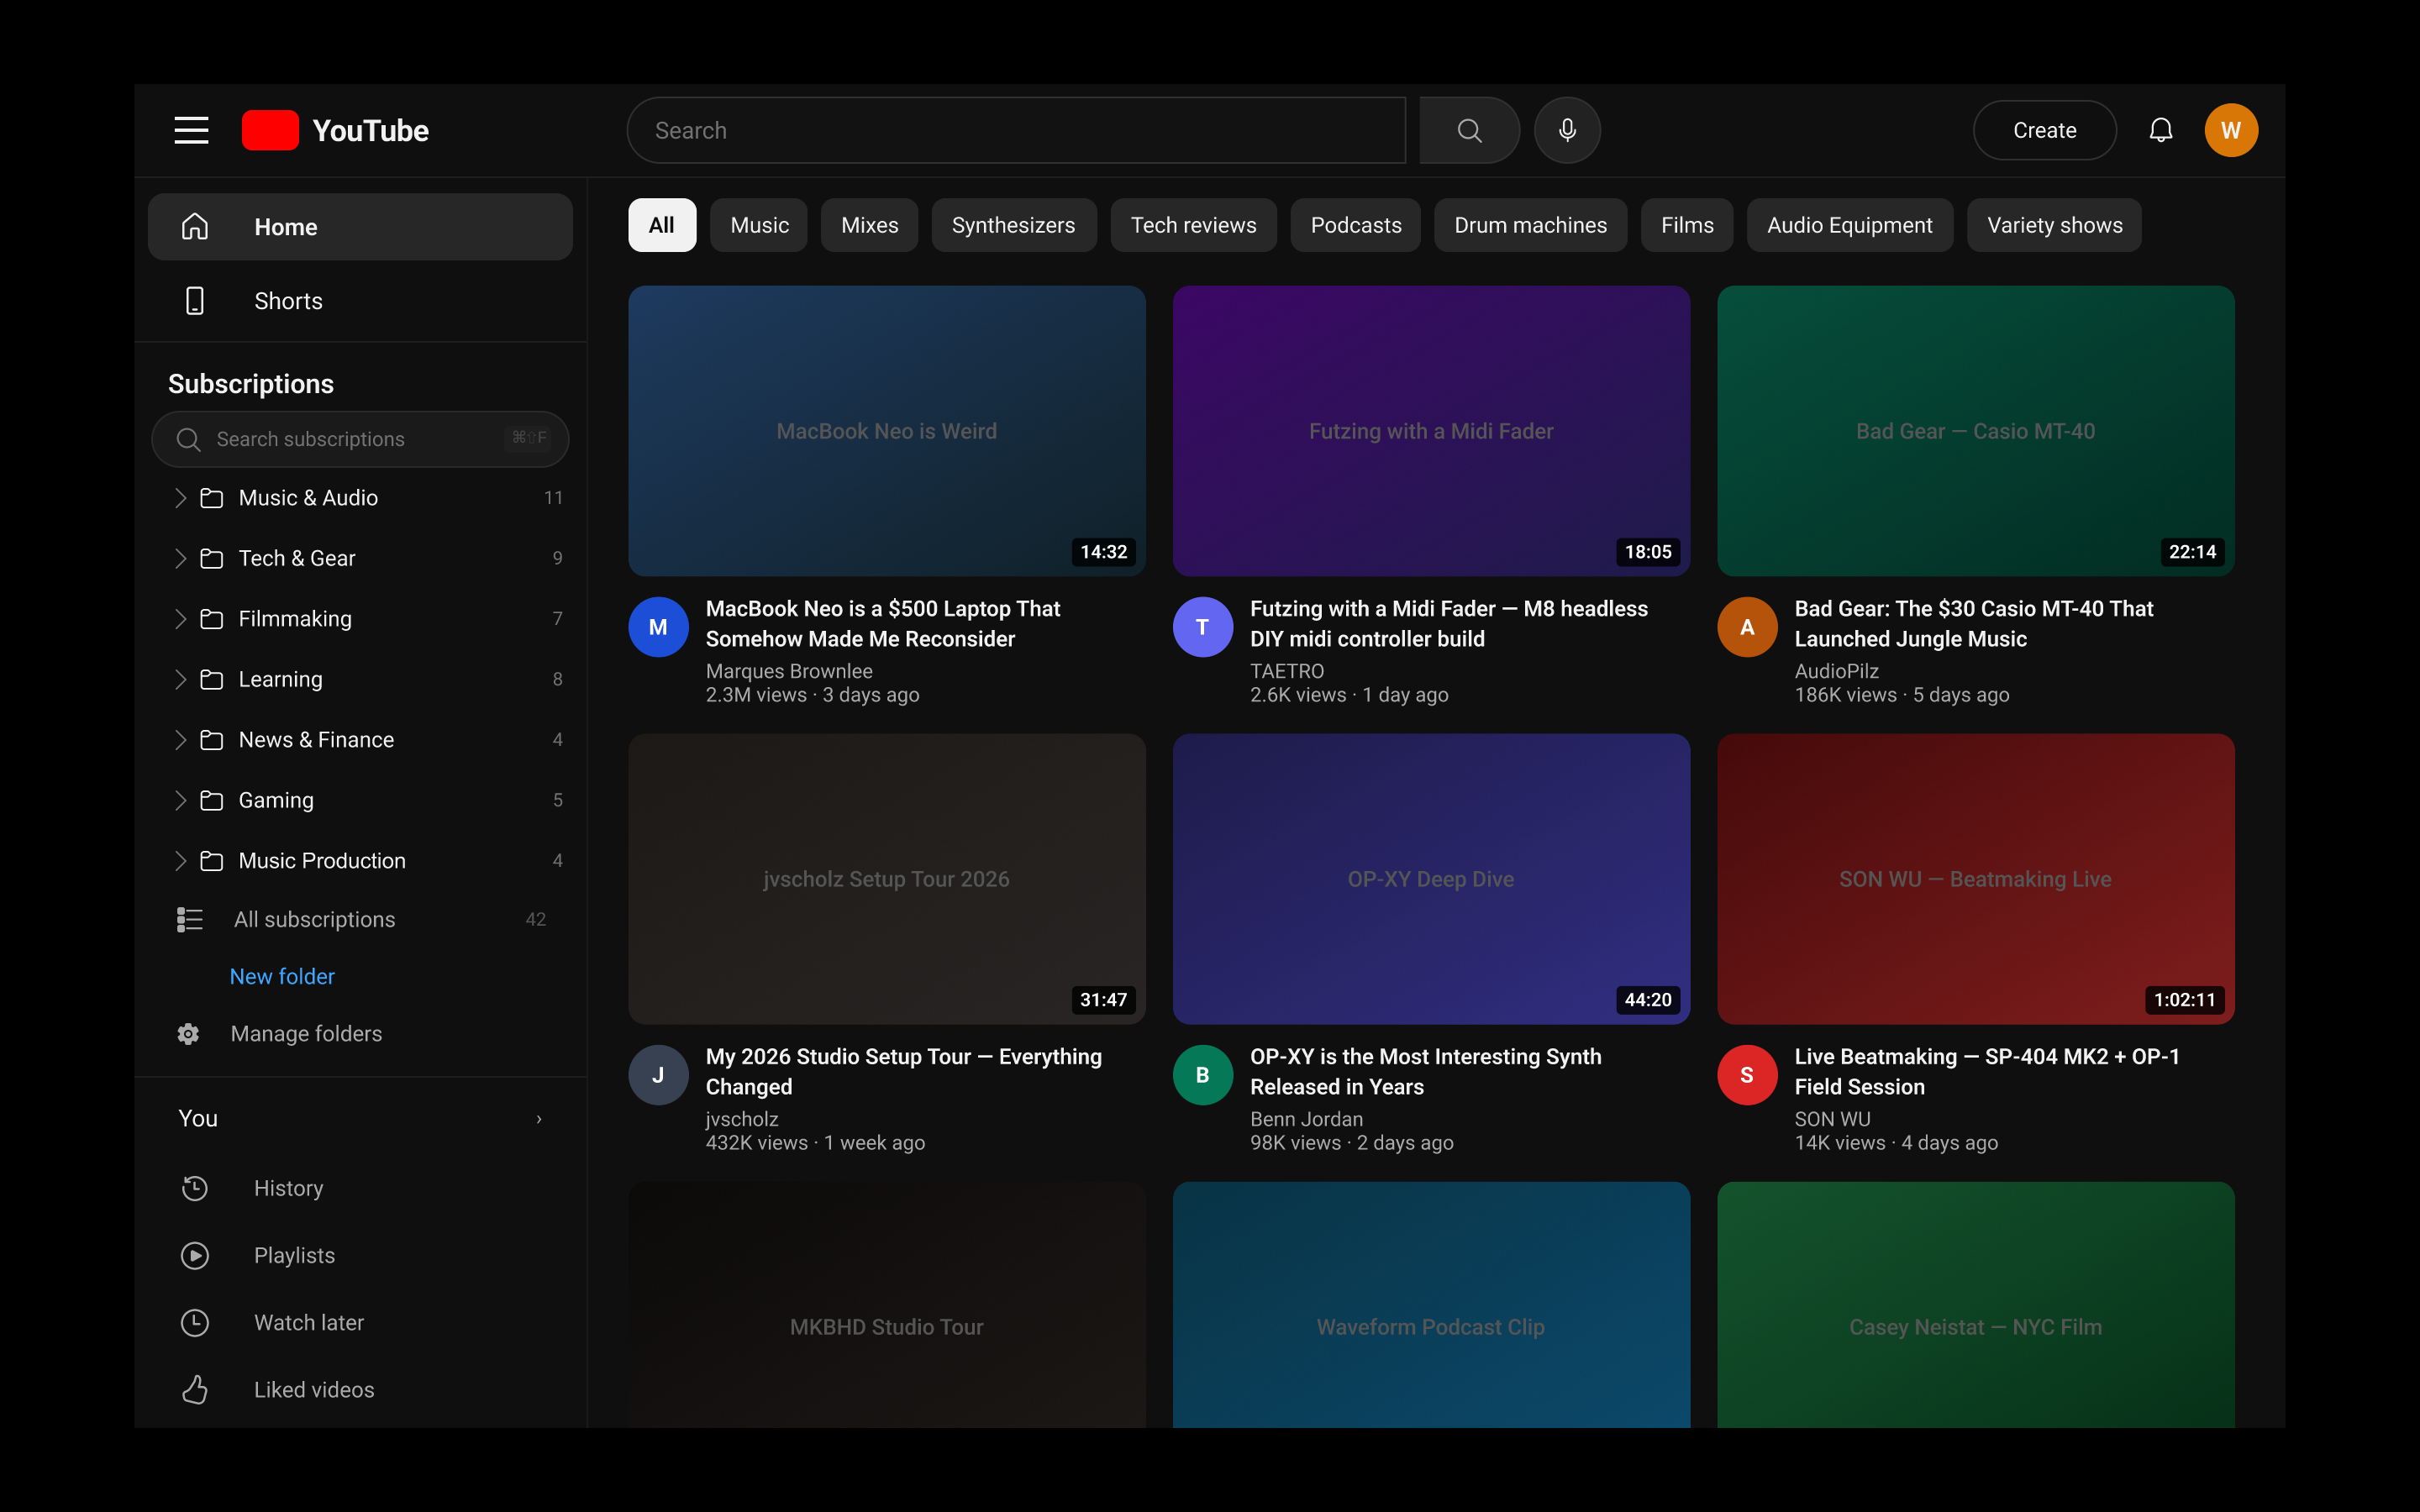Open the jvscholz Setup Tour 2026 thumbnail

coord(886,879)
